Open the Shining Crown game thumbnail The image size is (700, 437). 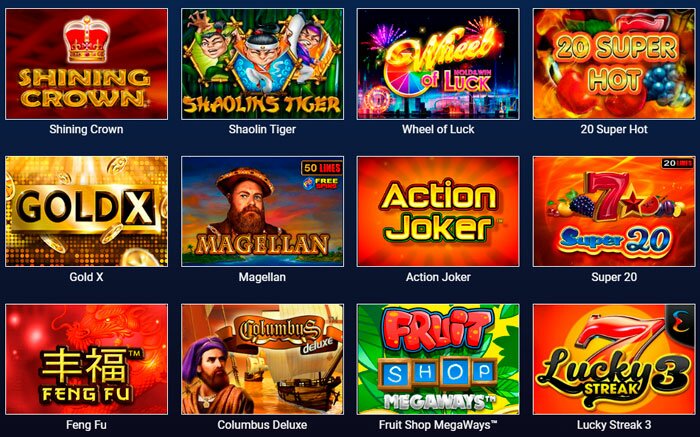(87, 64)
